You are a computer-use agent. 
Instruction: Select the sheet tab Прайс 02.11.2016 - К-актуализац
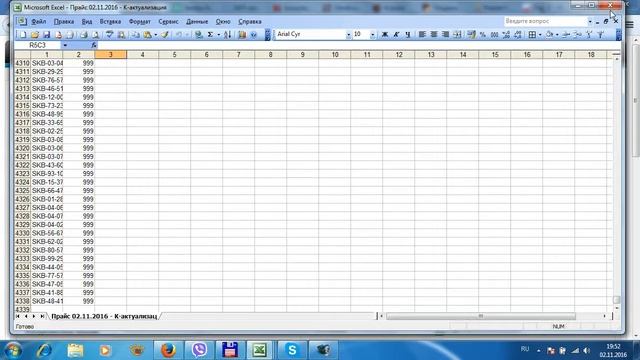(104, 316)
